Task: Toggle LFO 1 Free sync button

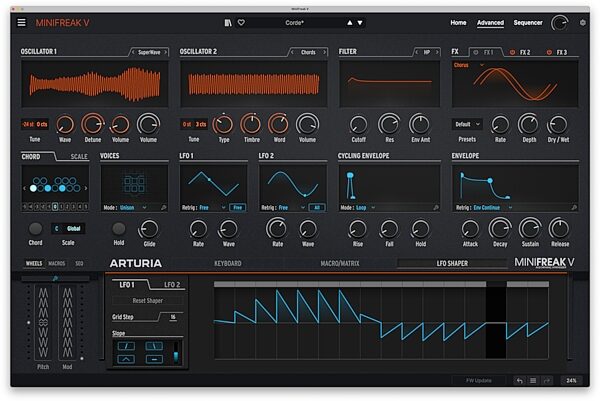Action: click(238, 207)
